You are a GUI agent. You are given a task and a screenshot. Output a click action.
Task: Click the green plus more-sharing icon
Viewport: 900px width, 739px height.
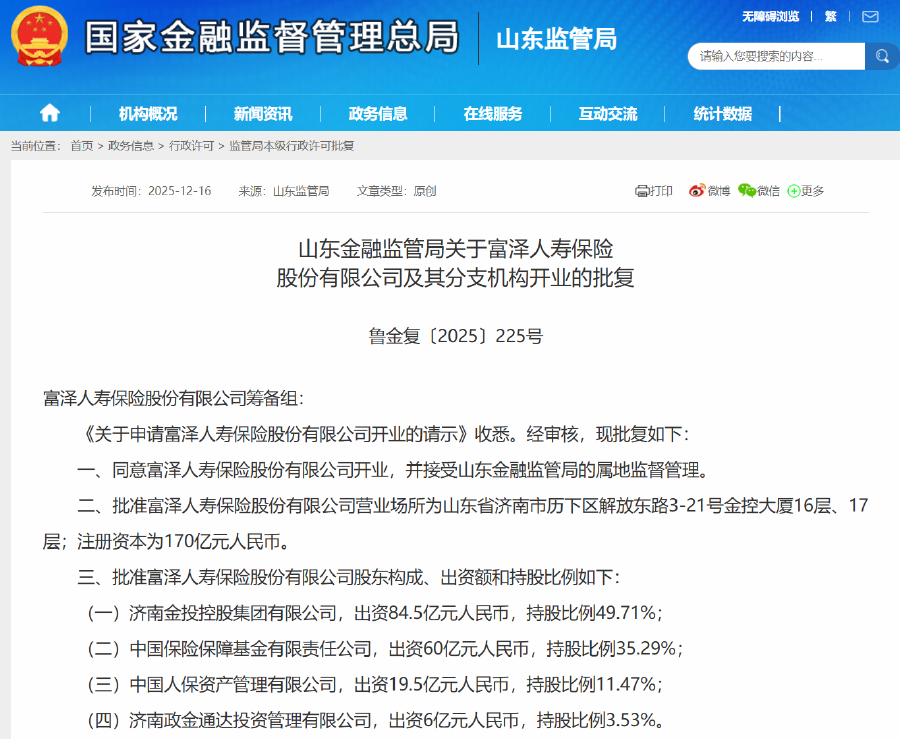pos(794,191)
